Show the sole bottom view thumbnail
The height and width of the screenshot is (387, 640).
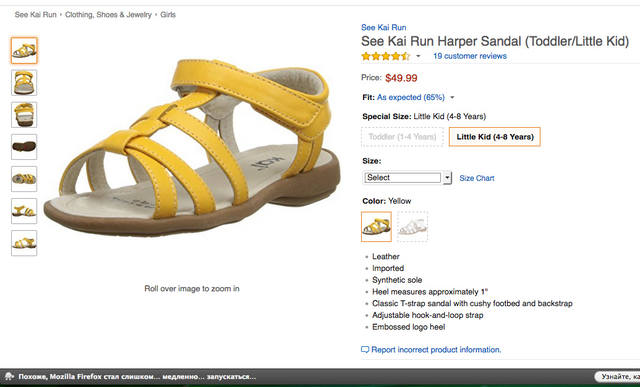point(24,147)
